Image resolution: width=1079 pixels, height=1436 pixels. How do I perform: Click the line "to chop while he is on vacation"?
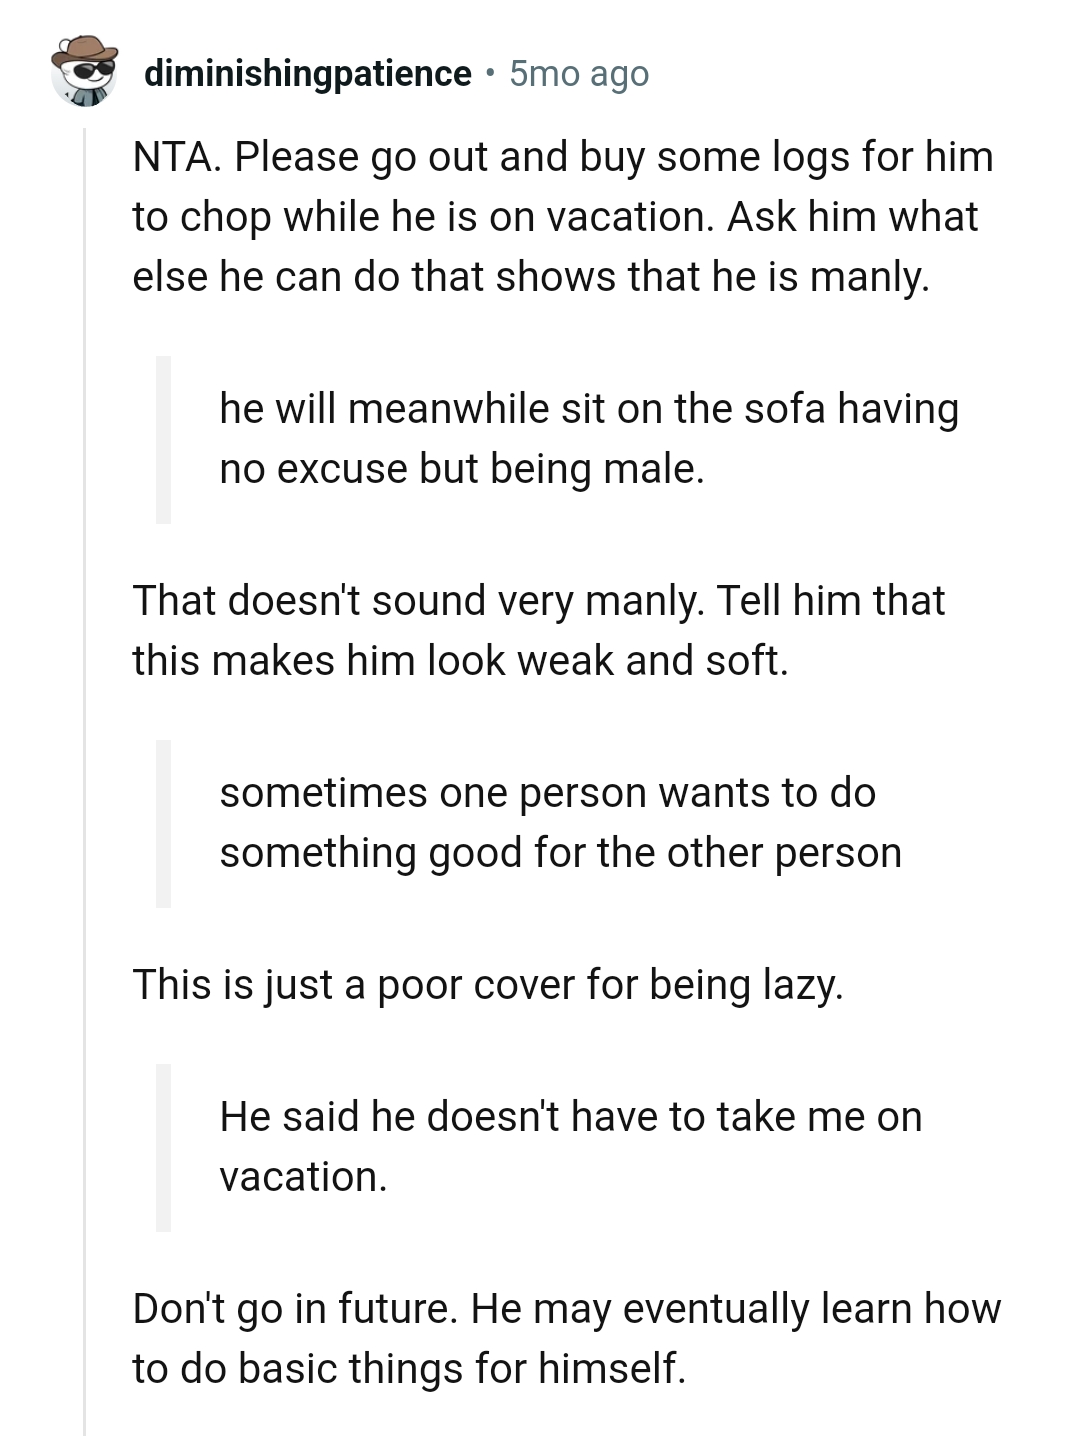click(555, 217)
